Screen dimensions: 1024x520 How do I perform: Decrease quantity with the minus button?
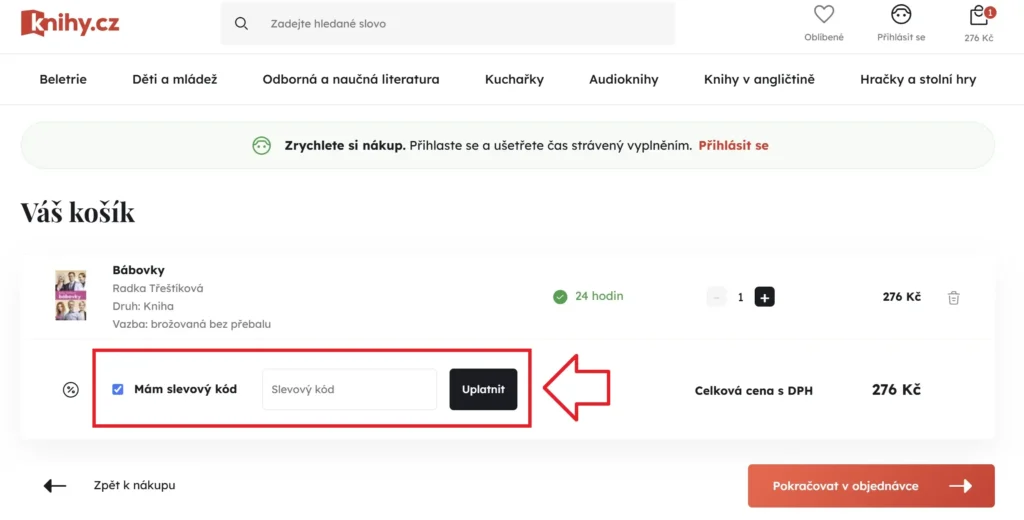[x=716, y=297]
